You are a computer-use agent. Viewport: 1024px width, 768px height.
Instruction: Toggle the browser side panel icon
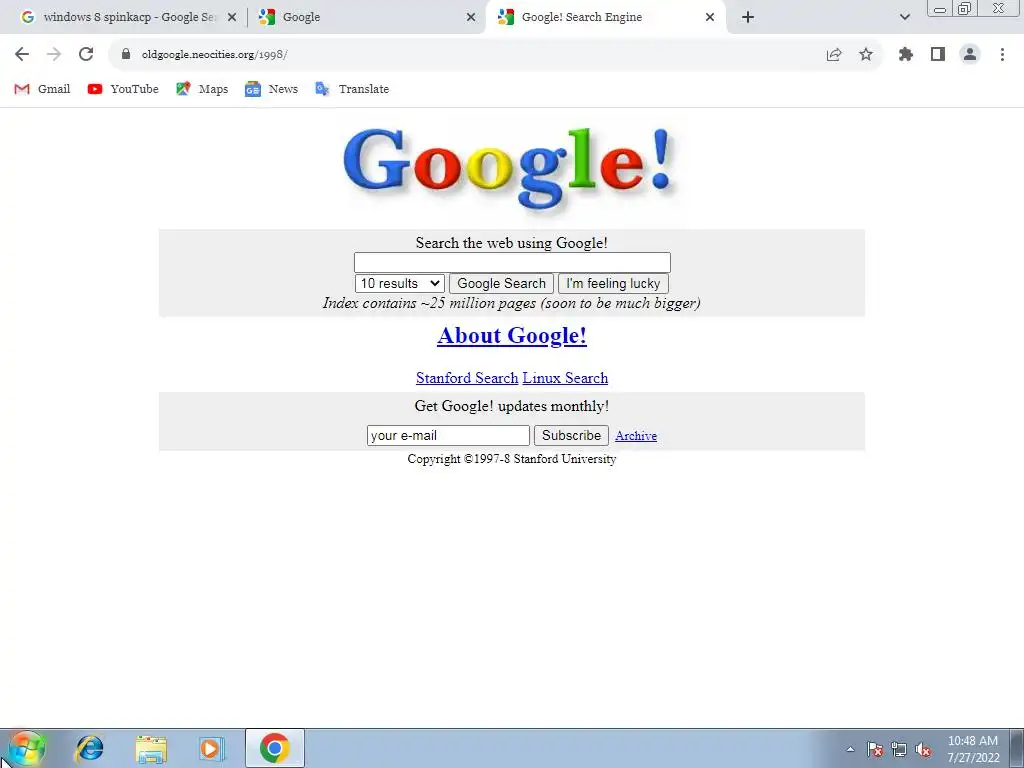pyautogui.click(x=938, y=54)
